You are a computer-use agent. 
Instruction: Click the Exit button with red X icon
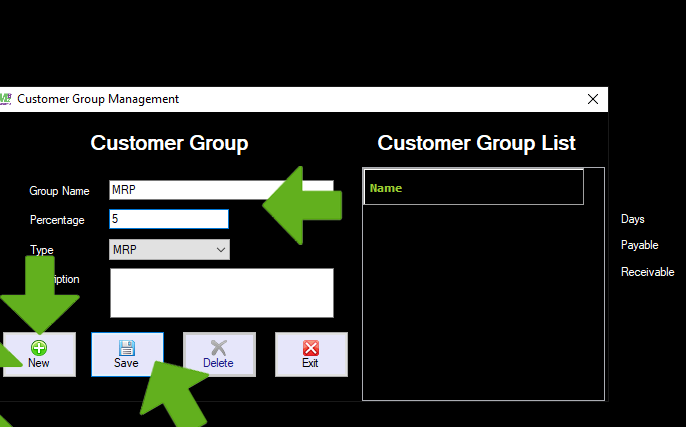311,354
